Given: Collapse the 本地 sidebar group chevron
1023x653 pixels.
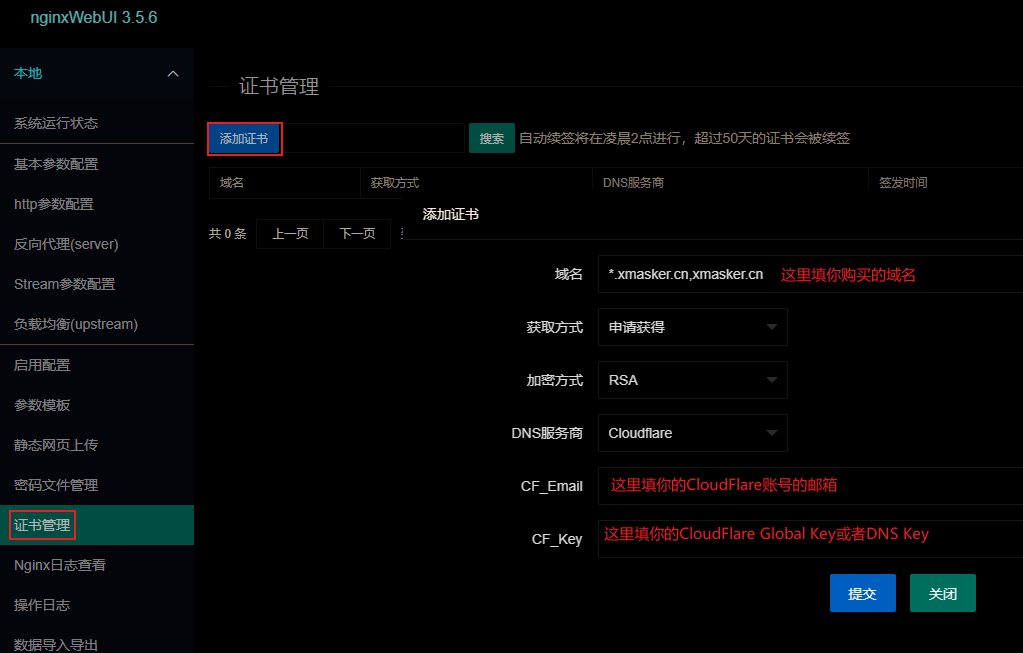Looking at the screenshot, I should [x=173, y=74].
